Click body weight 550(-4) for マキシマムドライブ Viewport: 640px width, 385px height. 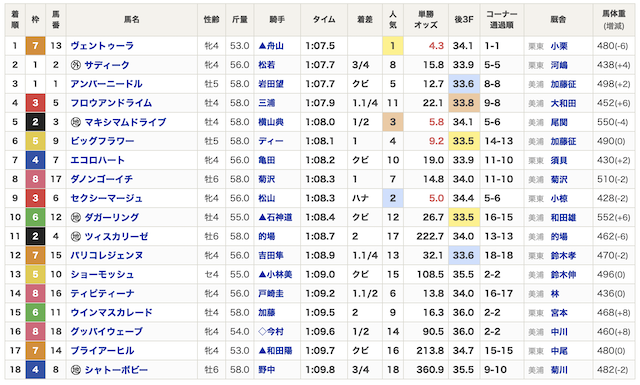tap(612, 122)
